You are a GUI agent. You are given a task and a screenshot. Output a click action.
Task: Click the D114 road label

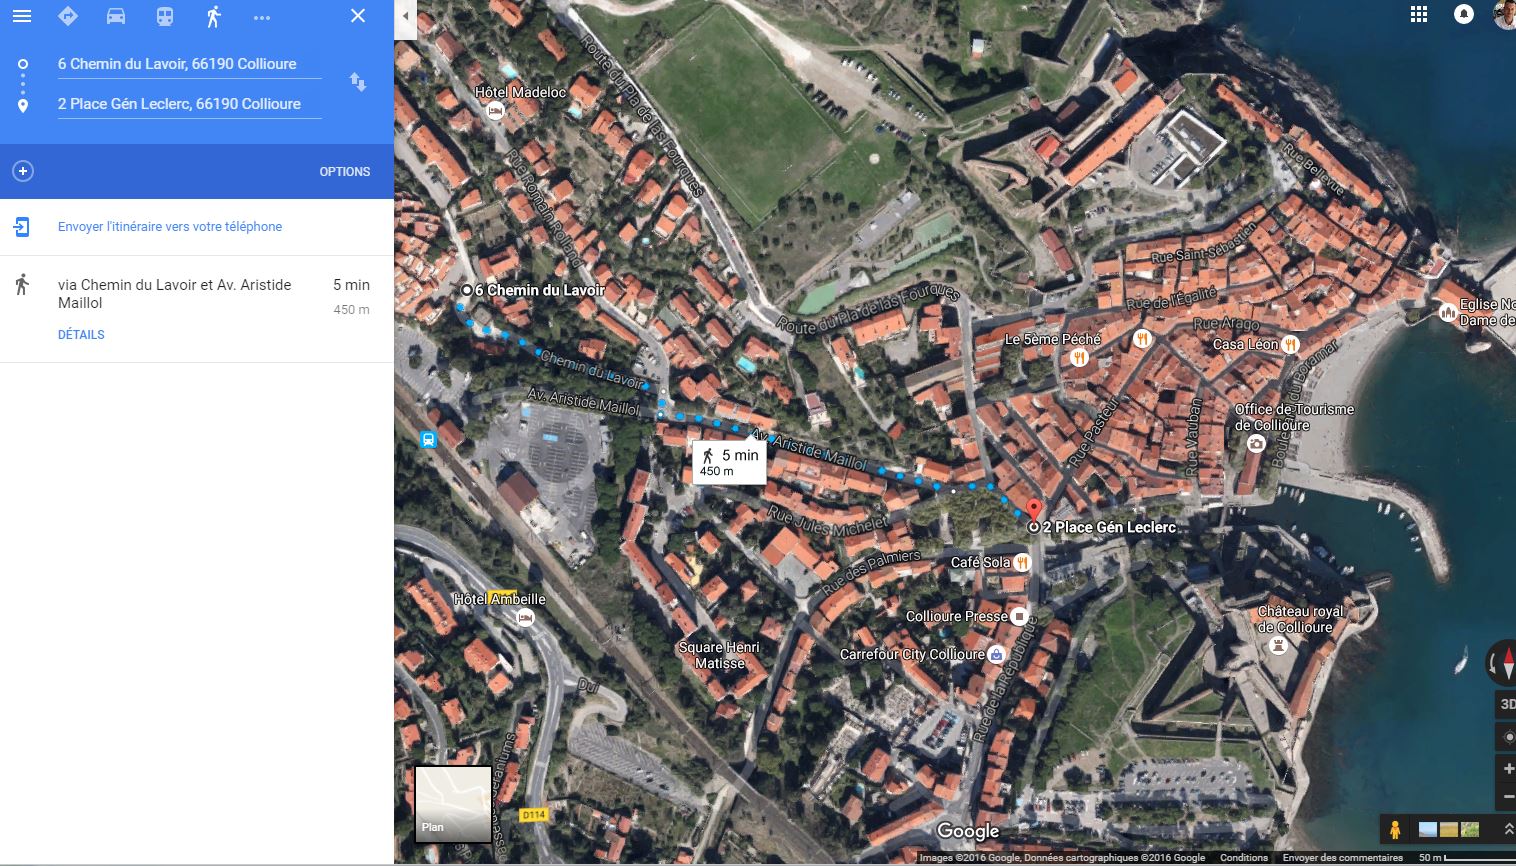[533, 815]
